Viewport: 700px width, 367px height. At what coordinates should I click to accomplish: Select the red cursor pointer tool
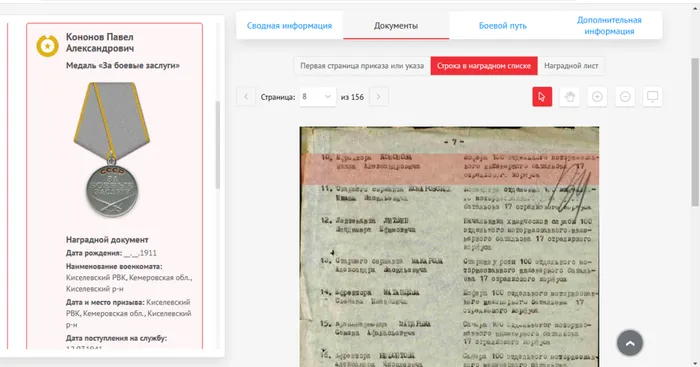(x=542, y=97)
